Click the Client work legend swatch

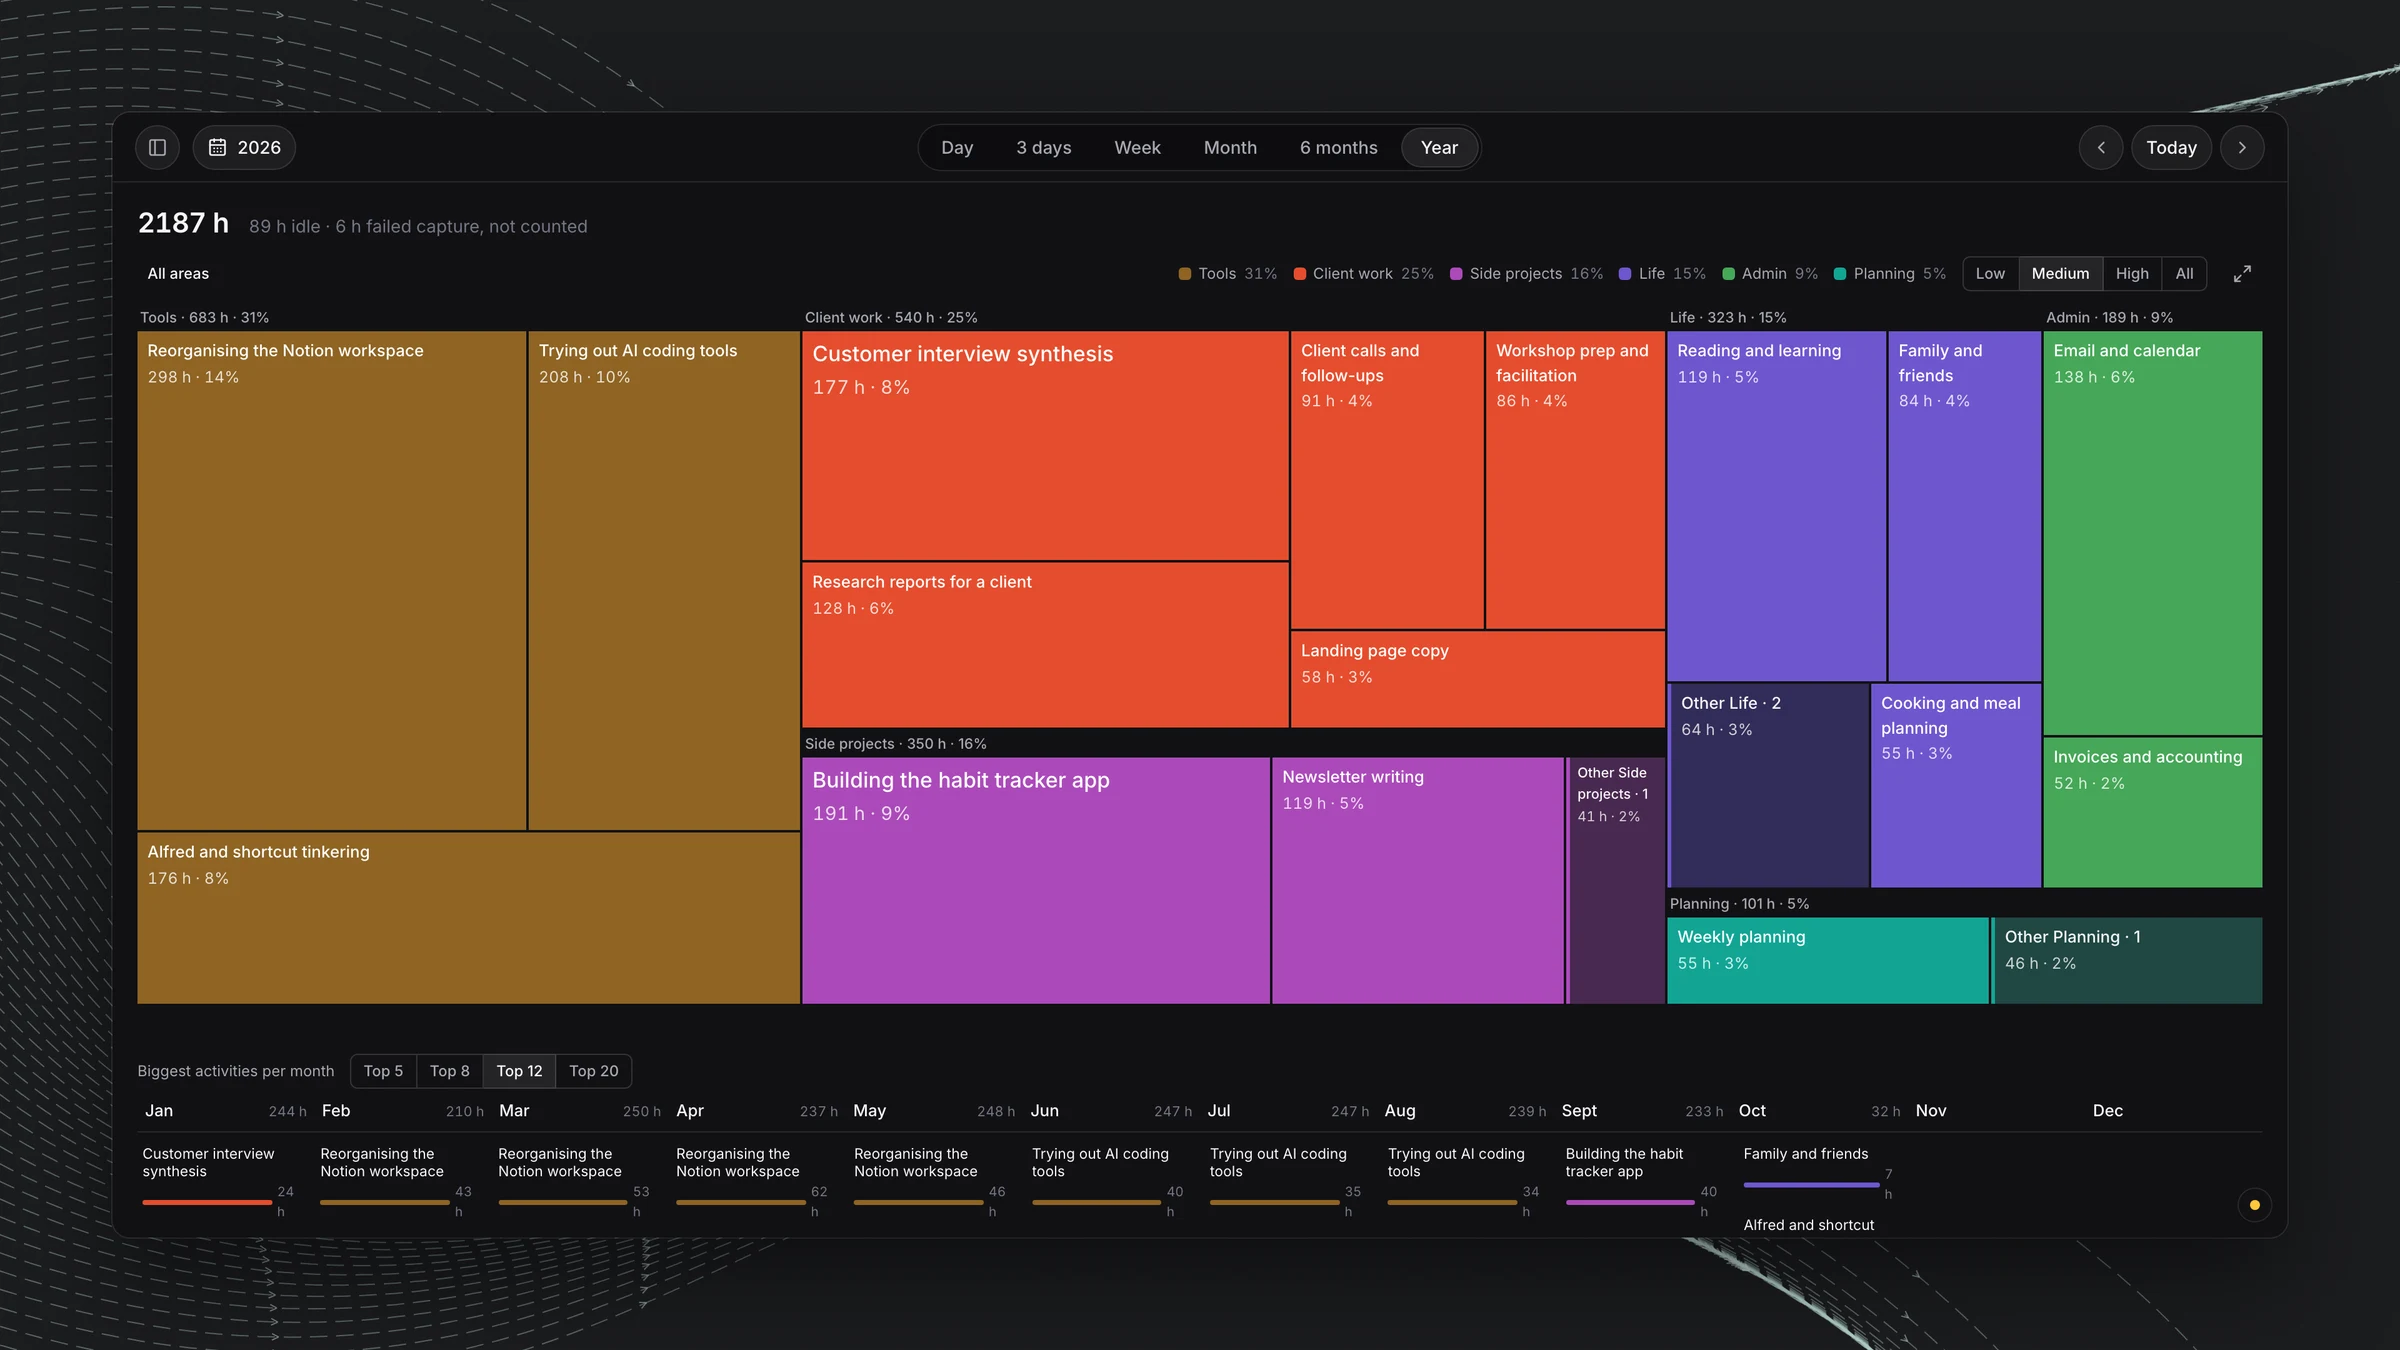tap(1300, 274)
